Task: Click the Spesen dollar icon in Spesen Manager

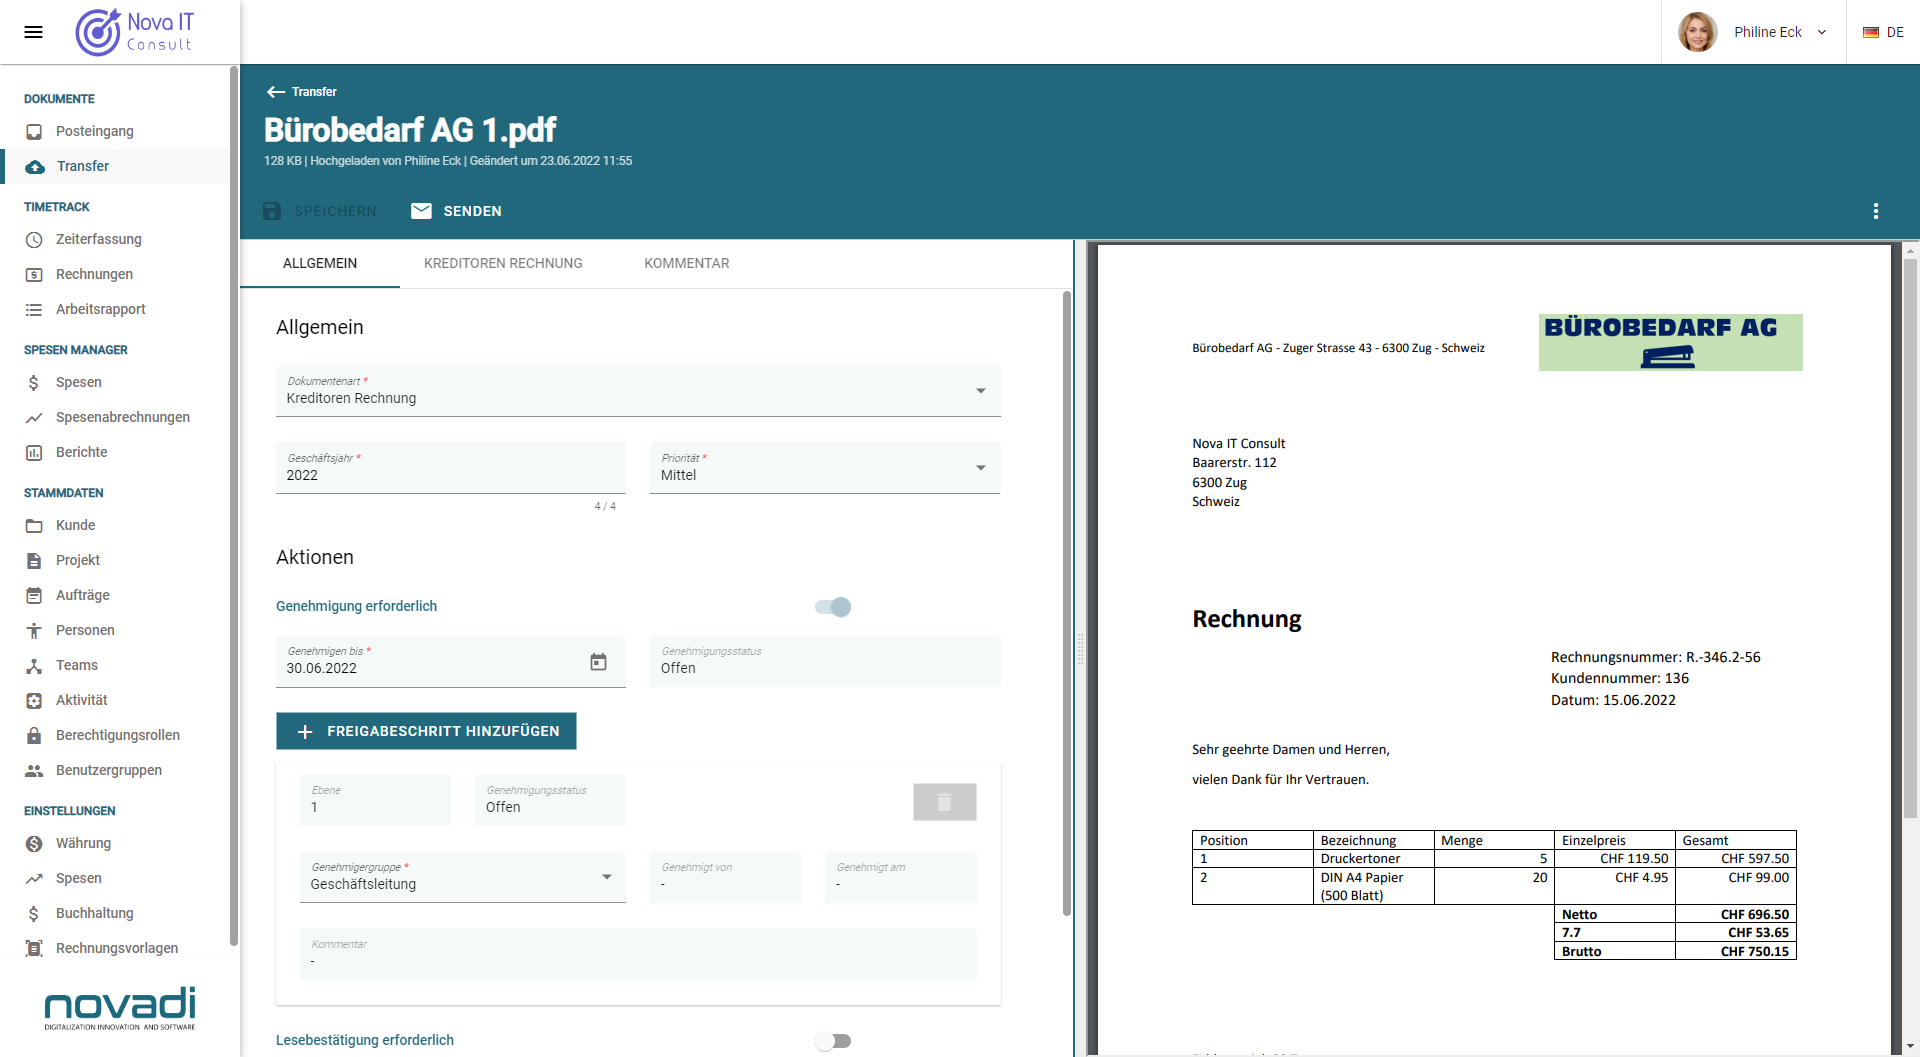Action: coord(34,383)
